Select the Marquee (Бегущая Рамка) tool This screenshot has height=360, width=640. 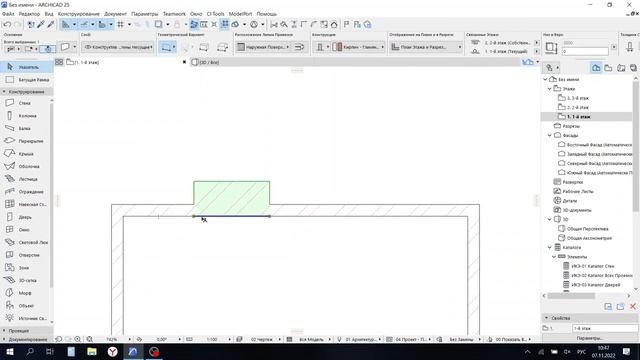27,80
